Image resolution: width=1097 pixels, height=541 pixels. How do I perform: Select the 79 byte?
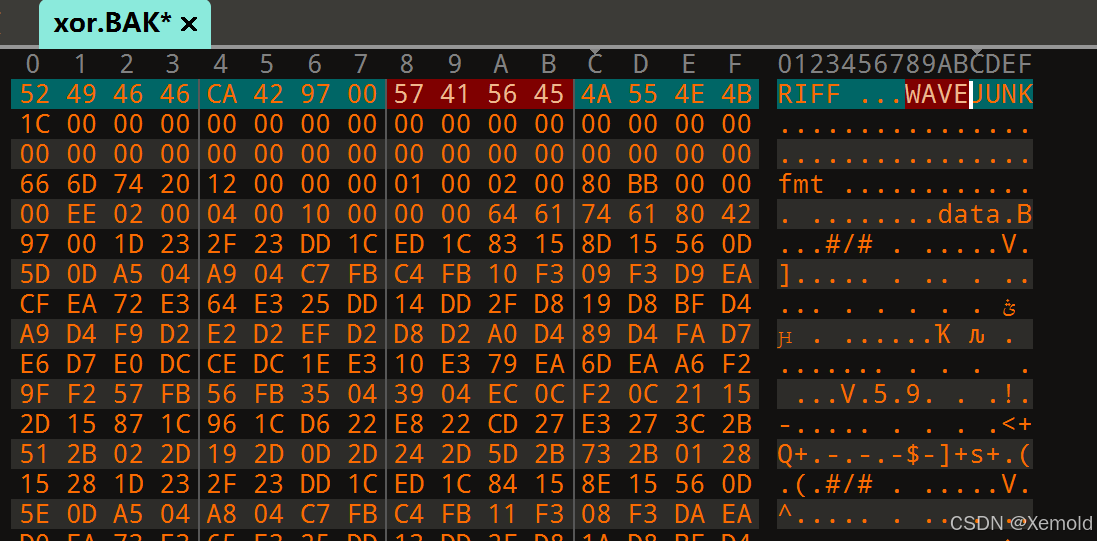click(502, 365)
